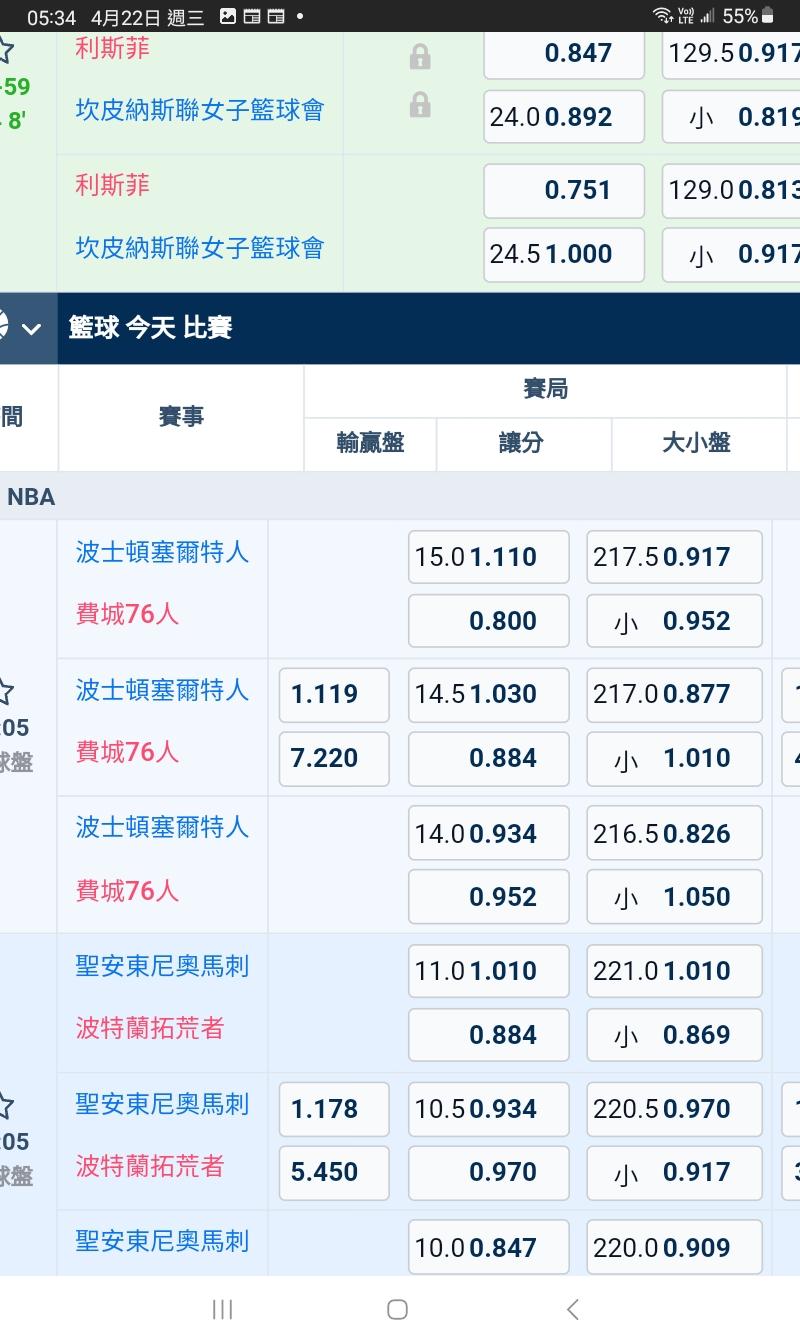Viewport: 800px width, 1340px height.
Task: Select handicap odds 0.800 for 76ers
Action: tap(489, 621)
